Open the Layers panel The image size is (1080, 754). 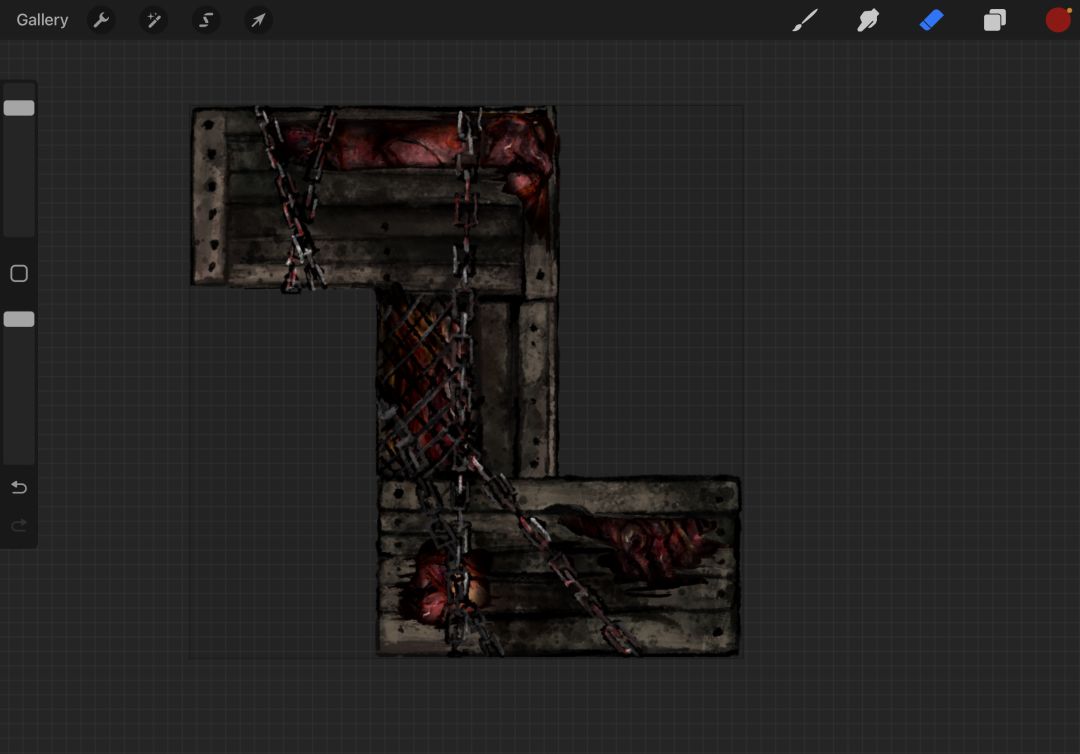[x=995, y=20]
